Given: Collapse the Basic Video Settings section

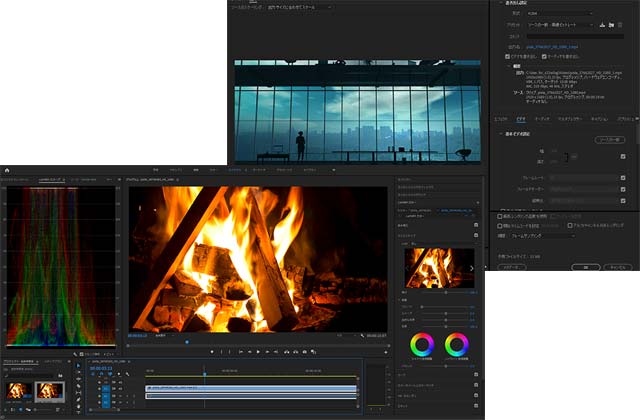Looking at the screenshot, I should pos(501,134).
